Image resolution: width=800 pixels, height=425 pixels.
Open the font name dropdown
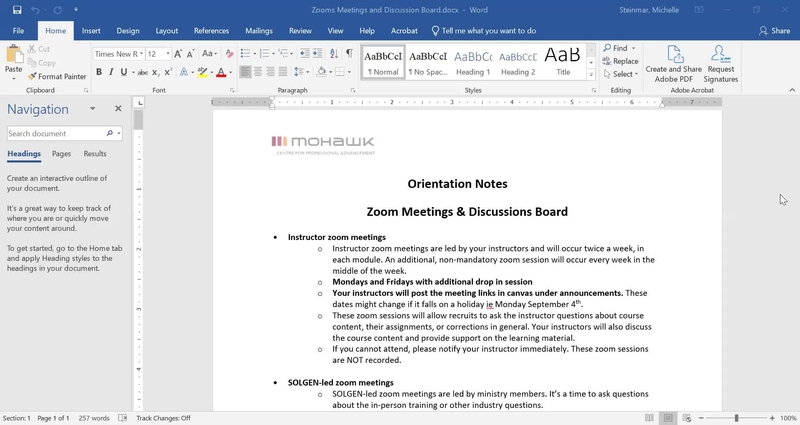coord(141,54)
